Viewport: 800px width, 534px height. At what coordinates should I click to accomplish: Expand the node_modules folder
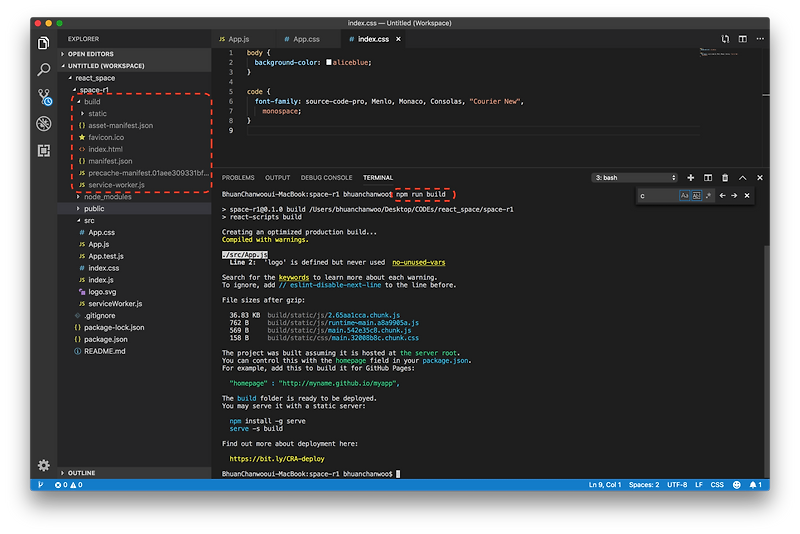click(109, 196)
